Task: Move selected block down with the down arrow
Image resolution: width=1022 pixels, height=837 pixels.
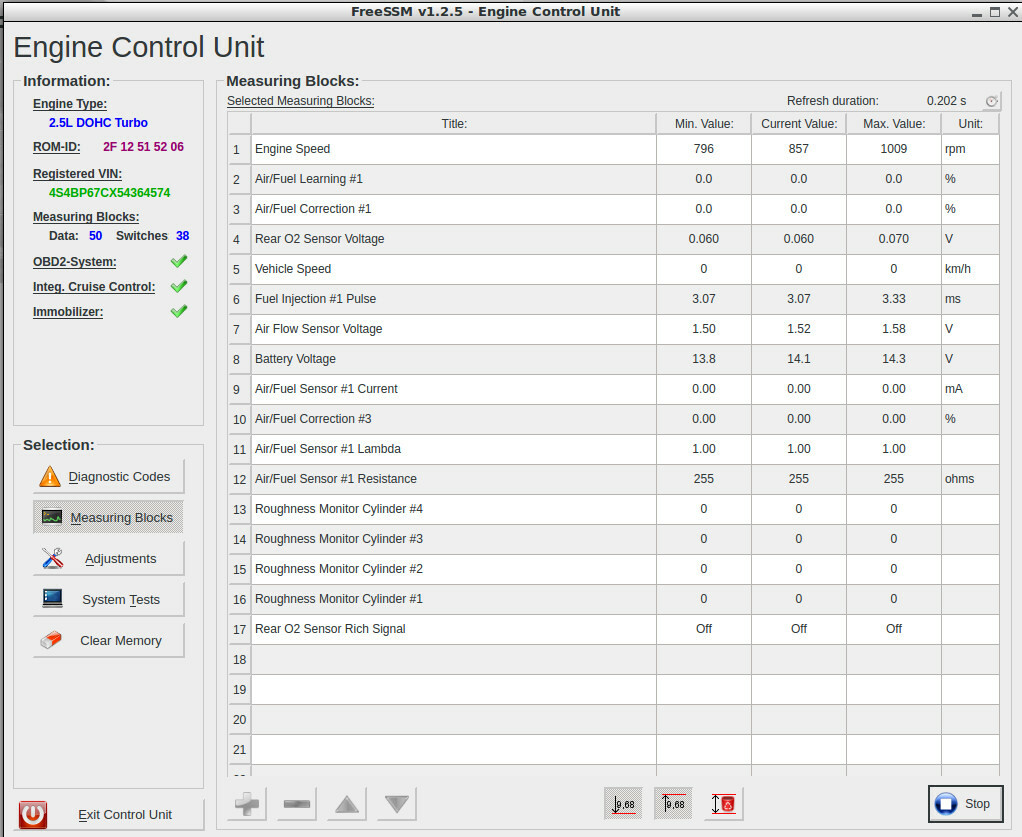Action: [396, 804]
